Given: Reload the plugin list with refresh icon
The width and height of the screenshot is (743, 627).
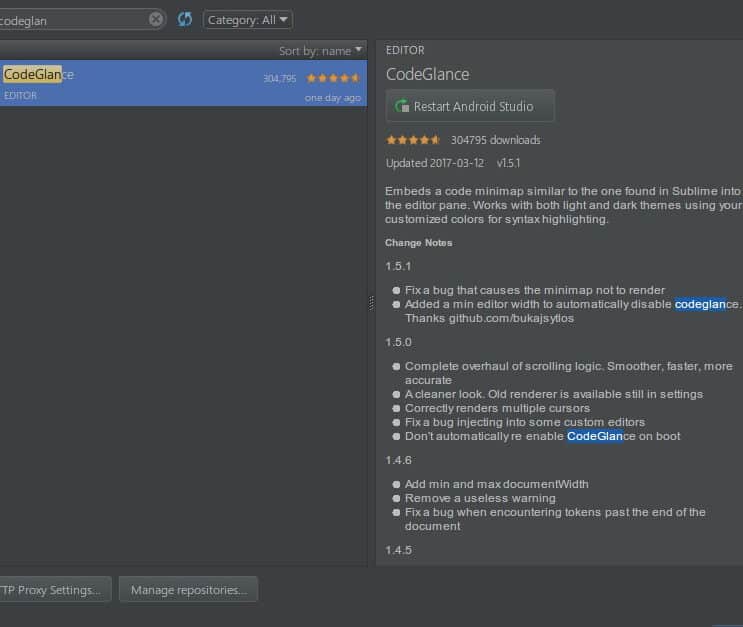Looking at the screenshot, I should tap(185, 19).
